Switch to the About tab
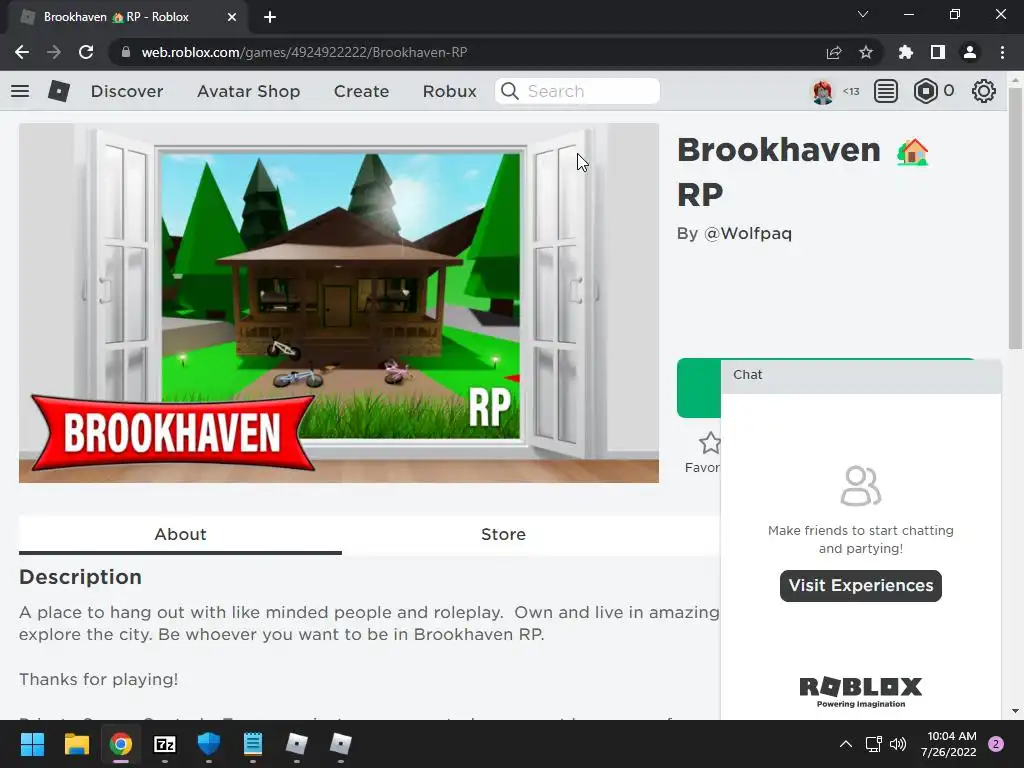Viewport: 1024px width, 768px height. (x=180, y=534)
